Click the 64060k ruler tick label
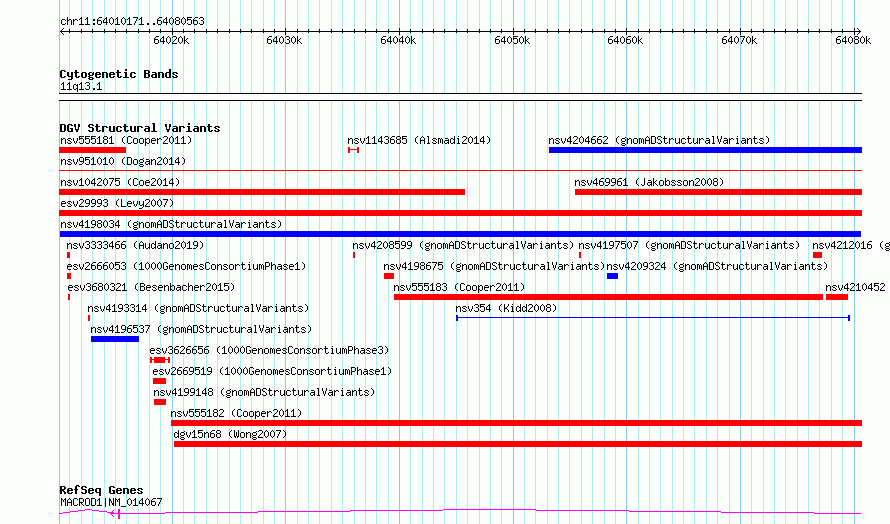The width and height of the screenshot is (890, 524). point(625,40)
